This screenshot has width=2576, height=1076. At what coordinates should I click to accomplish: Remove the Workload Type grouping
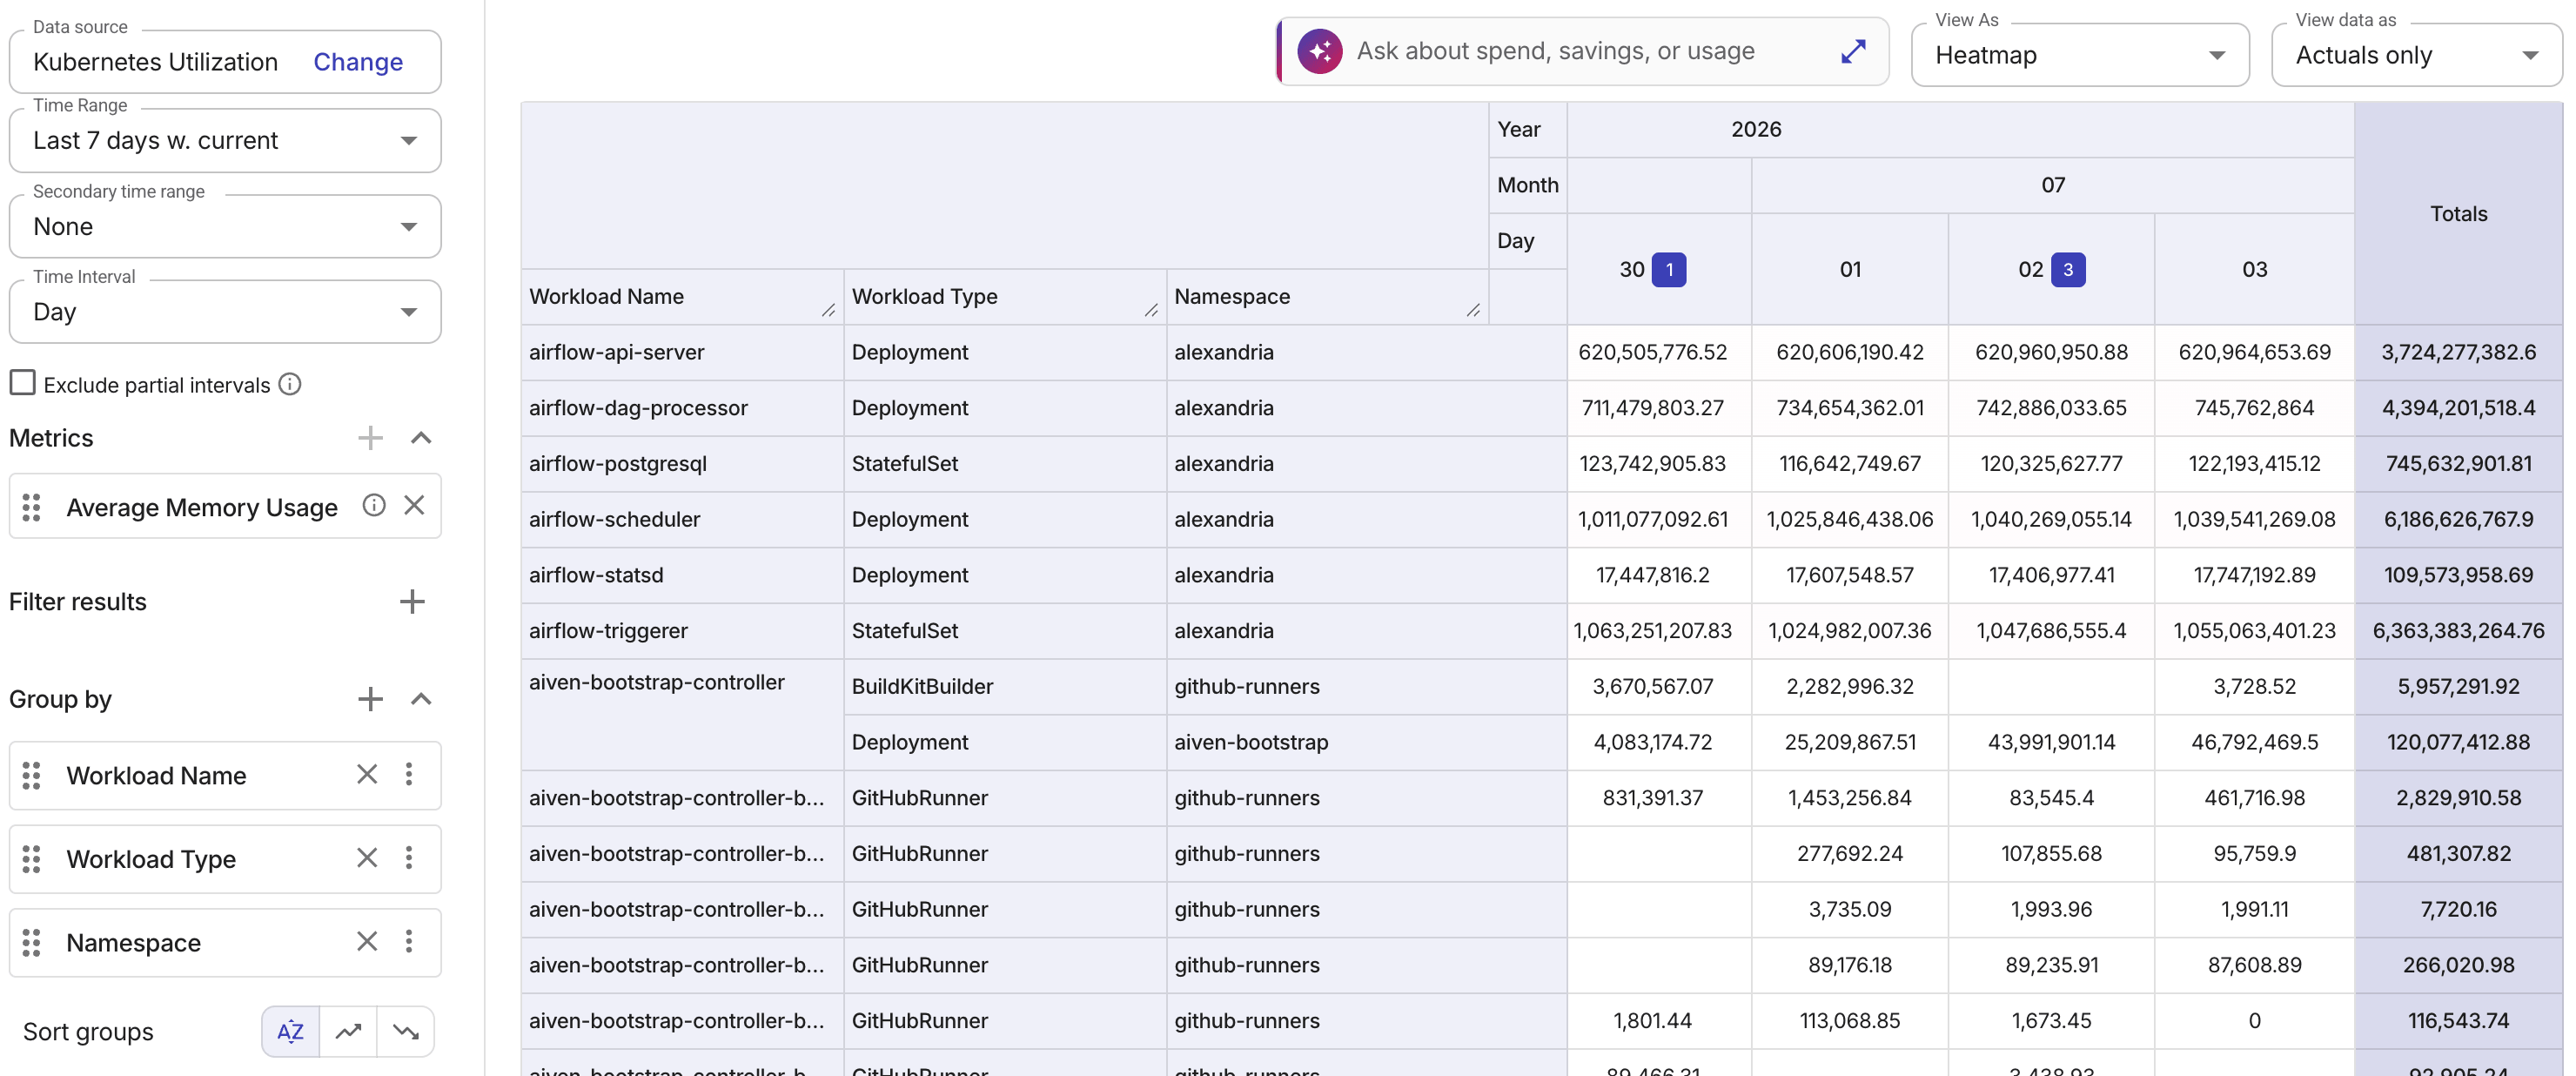[367, 858]
